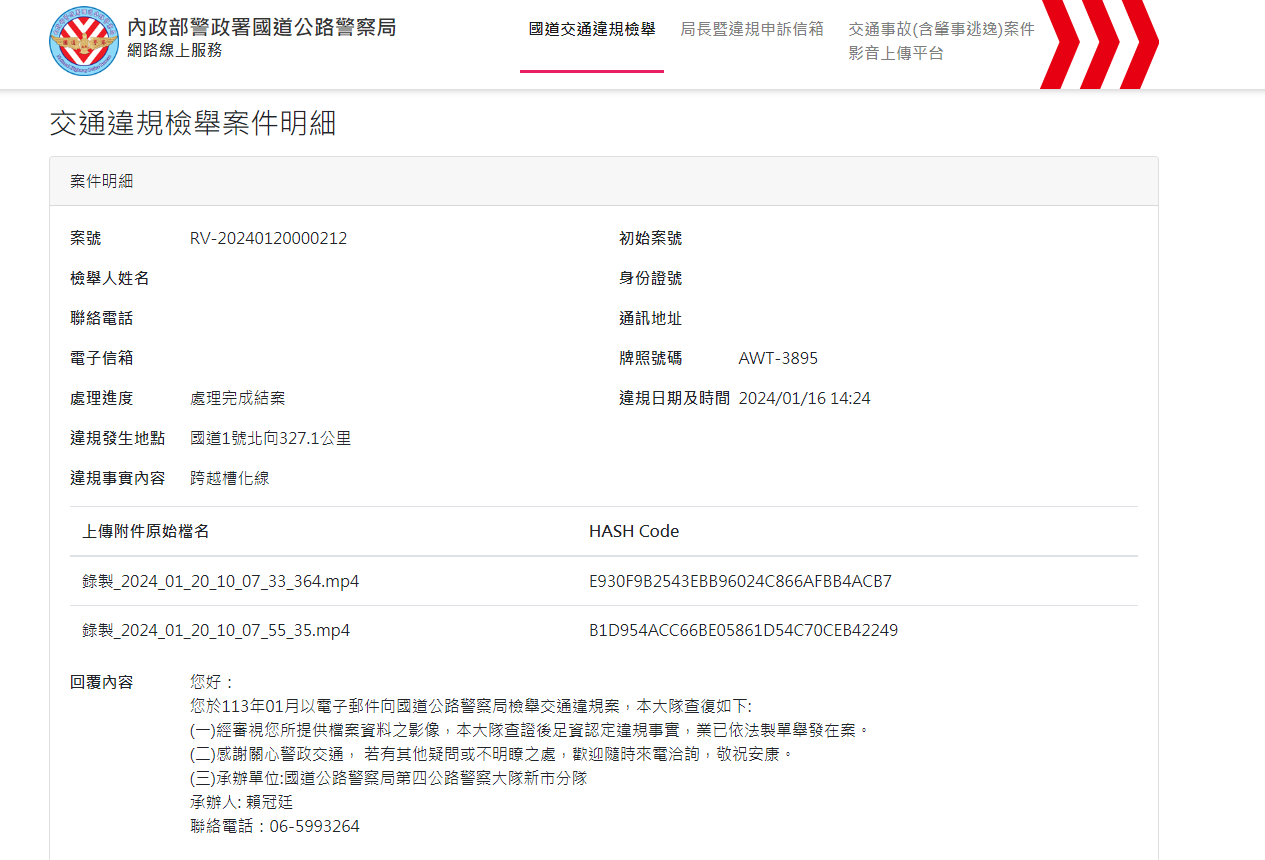
Task: Click file 錄製_2024_01_20_10_07_33_364.mp4
Action: coord(221,581)
